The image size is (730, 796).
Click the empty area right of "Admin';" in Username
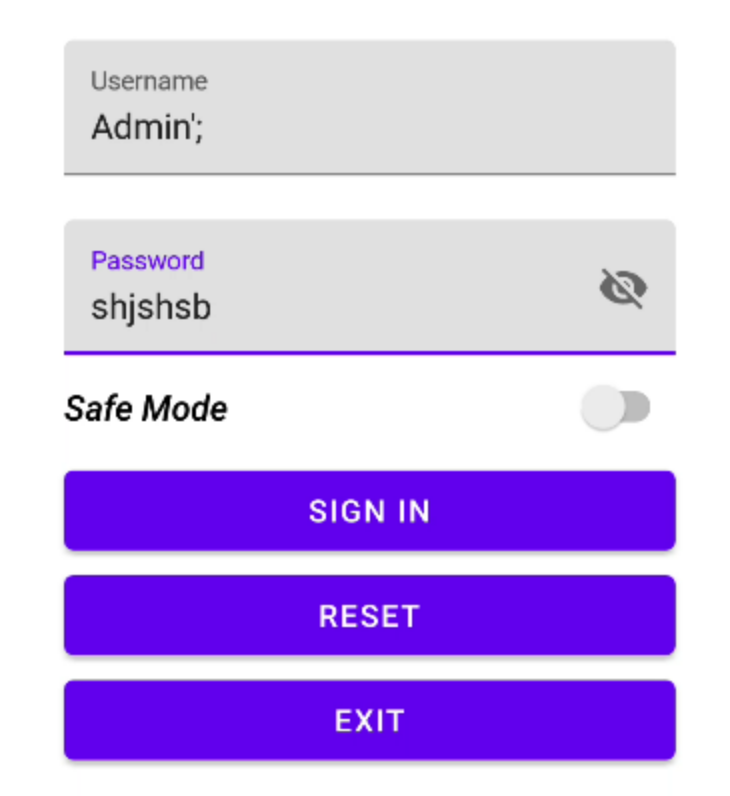pos(437,127)
